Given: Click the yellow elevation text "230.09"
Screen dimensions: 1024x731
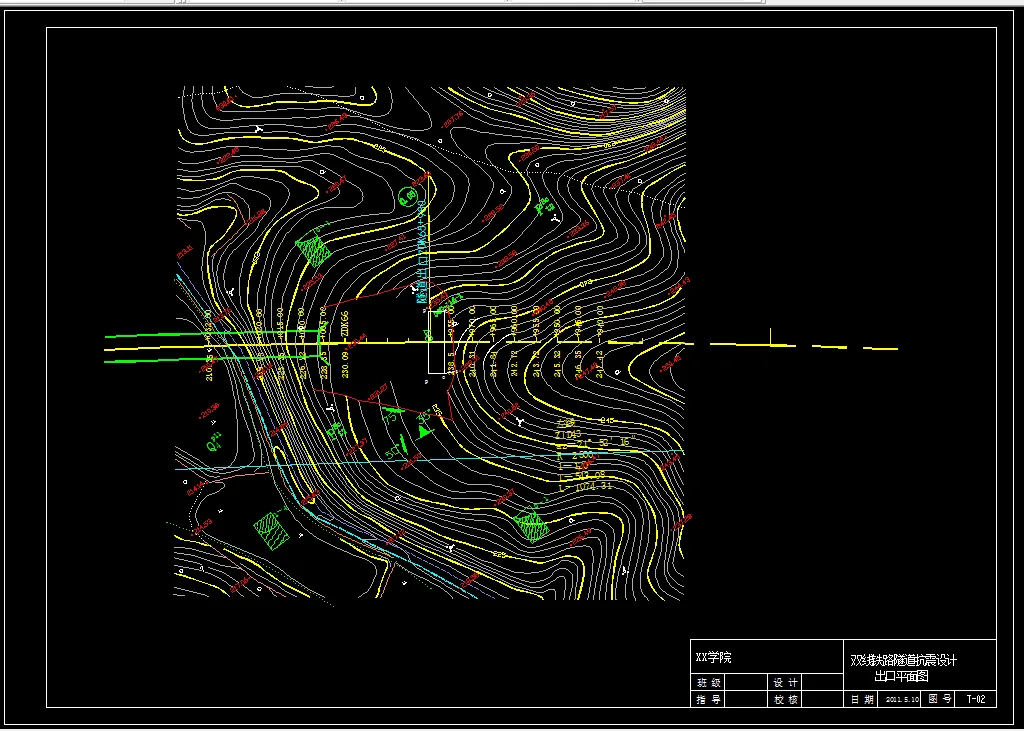Looking at the screenshot, I should [345, 365].
